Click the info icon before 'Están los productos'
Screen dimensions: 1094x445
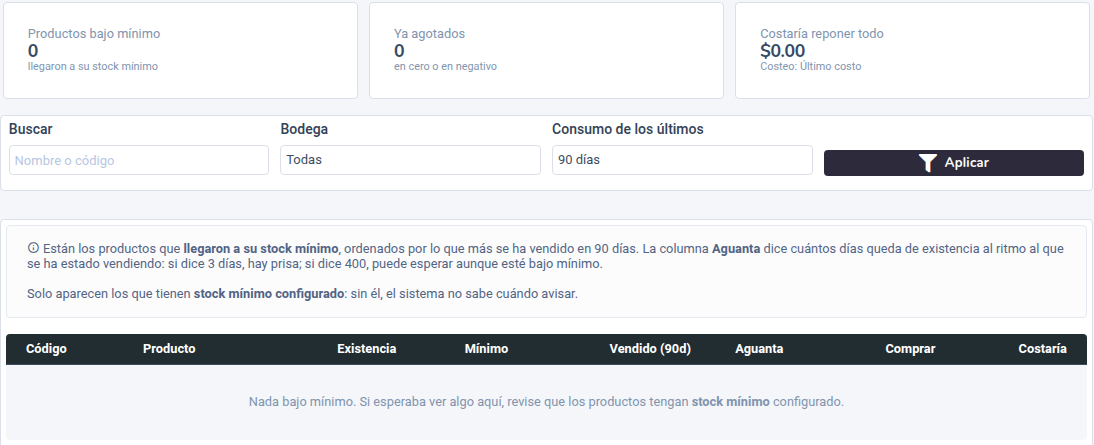point(33,248)
